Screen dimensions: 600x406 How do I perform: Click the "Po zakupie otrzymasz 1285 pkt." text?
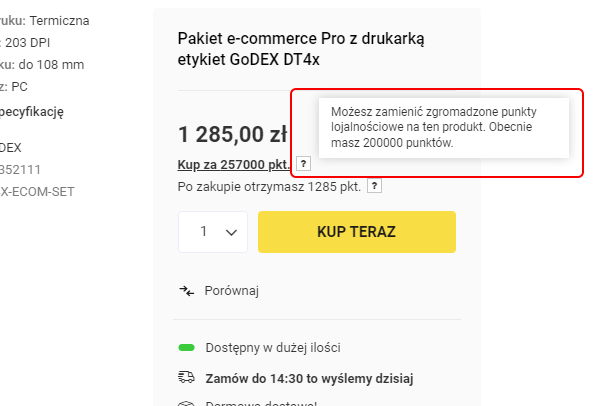pyautogui.click(x=269, y=186)
